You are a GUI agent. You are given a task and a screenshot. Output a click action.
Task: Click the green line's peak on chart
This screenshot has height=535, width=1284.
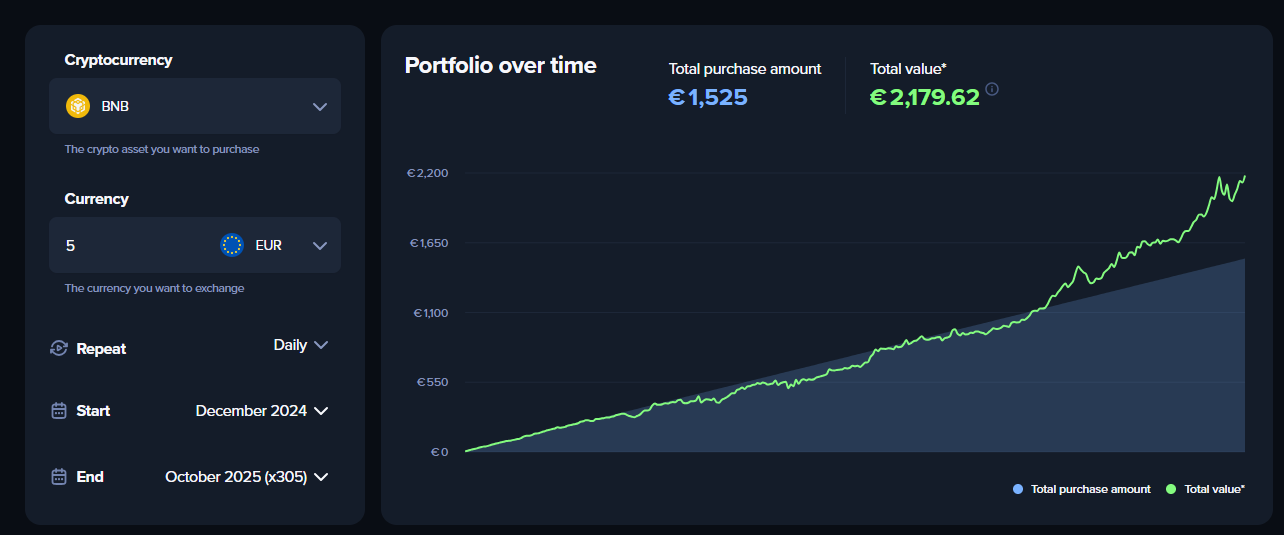pyautogui.click(x=1220, y=178)
